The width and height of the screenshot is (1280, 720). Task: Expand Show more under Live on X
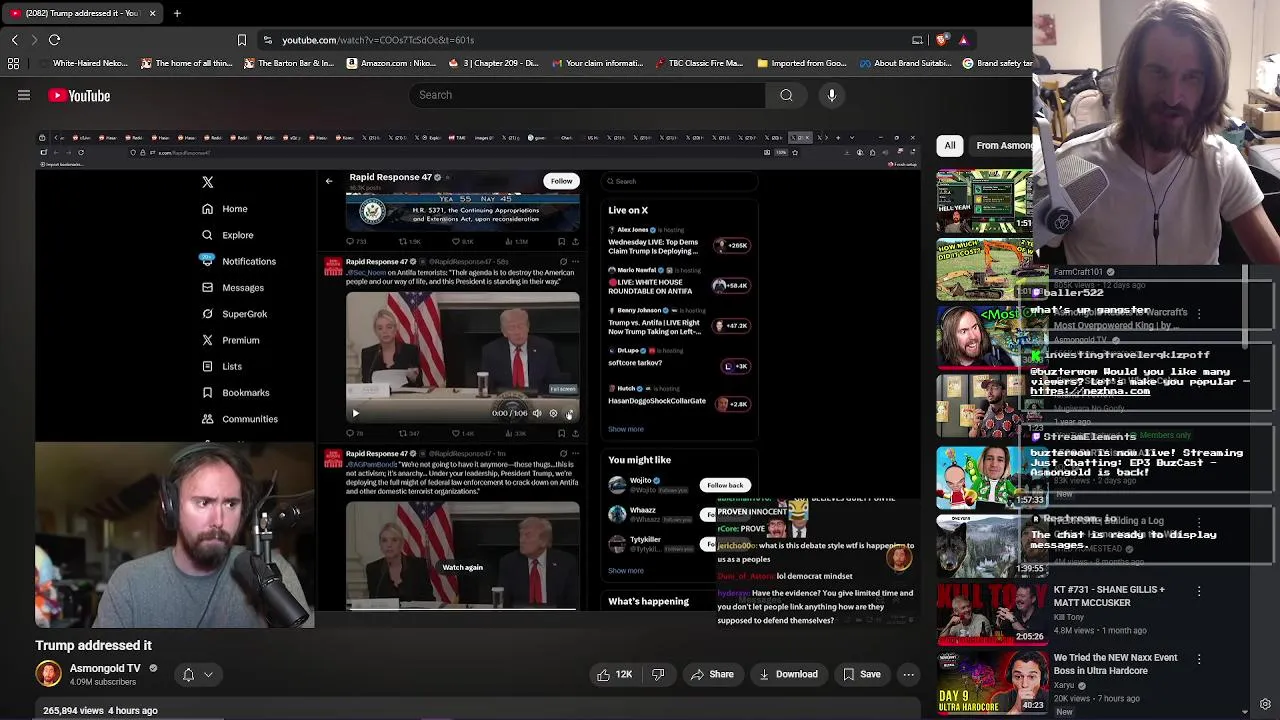point(626,429)
